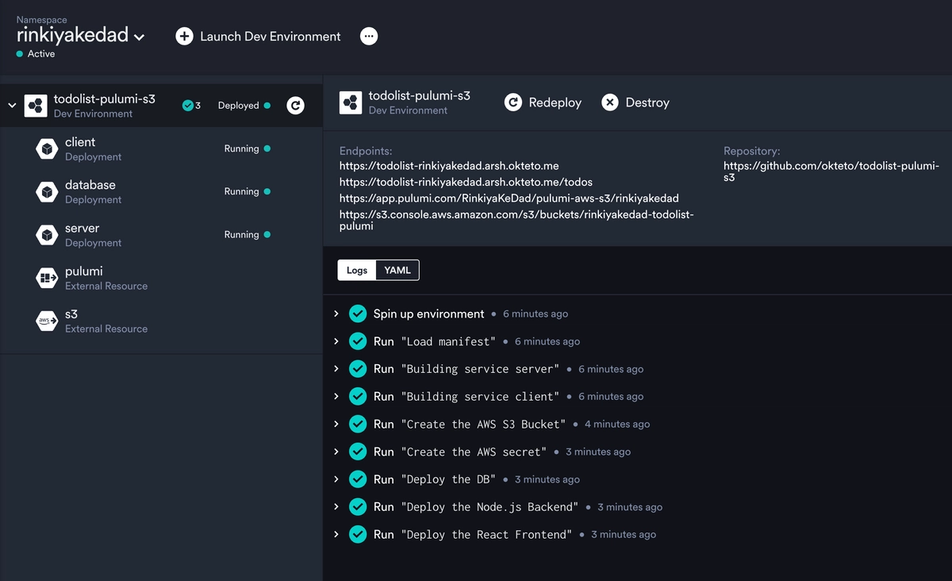
Task: Click the server deployment hexagon icon
Action: [46, 235]
